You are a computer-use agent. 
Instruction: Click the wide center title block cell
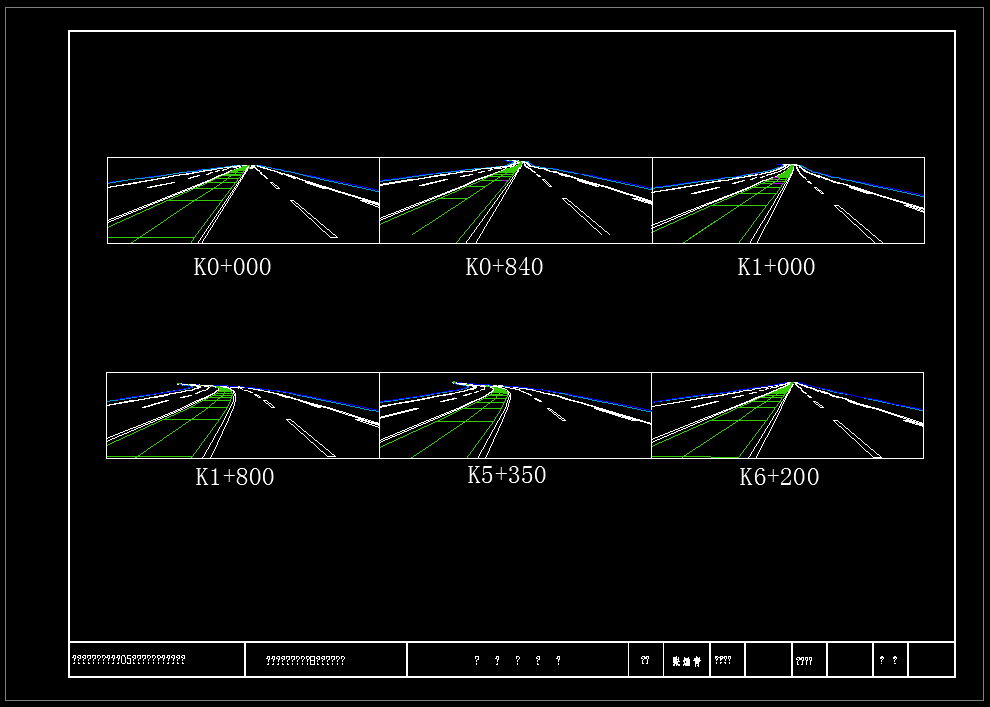(517, 660)
